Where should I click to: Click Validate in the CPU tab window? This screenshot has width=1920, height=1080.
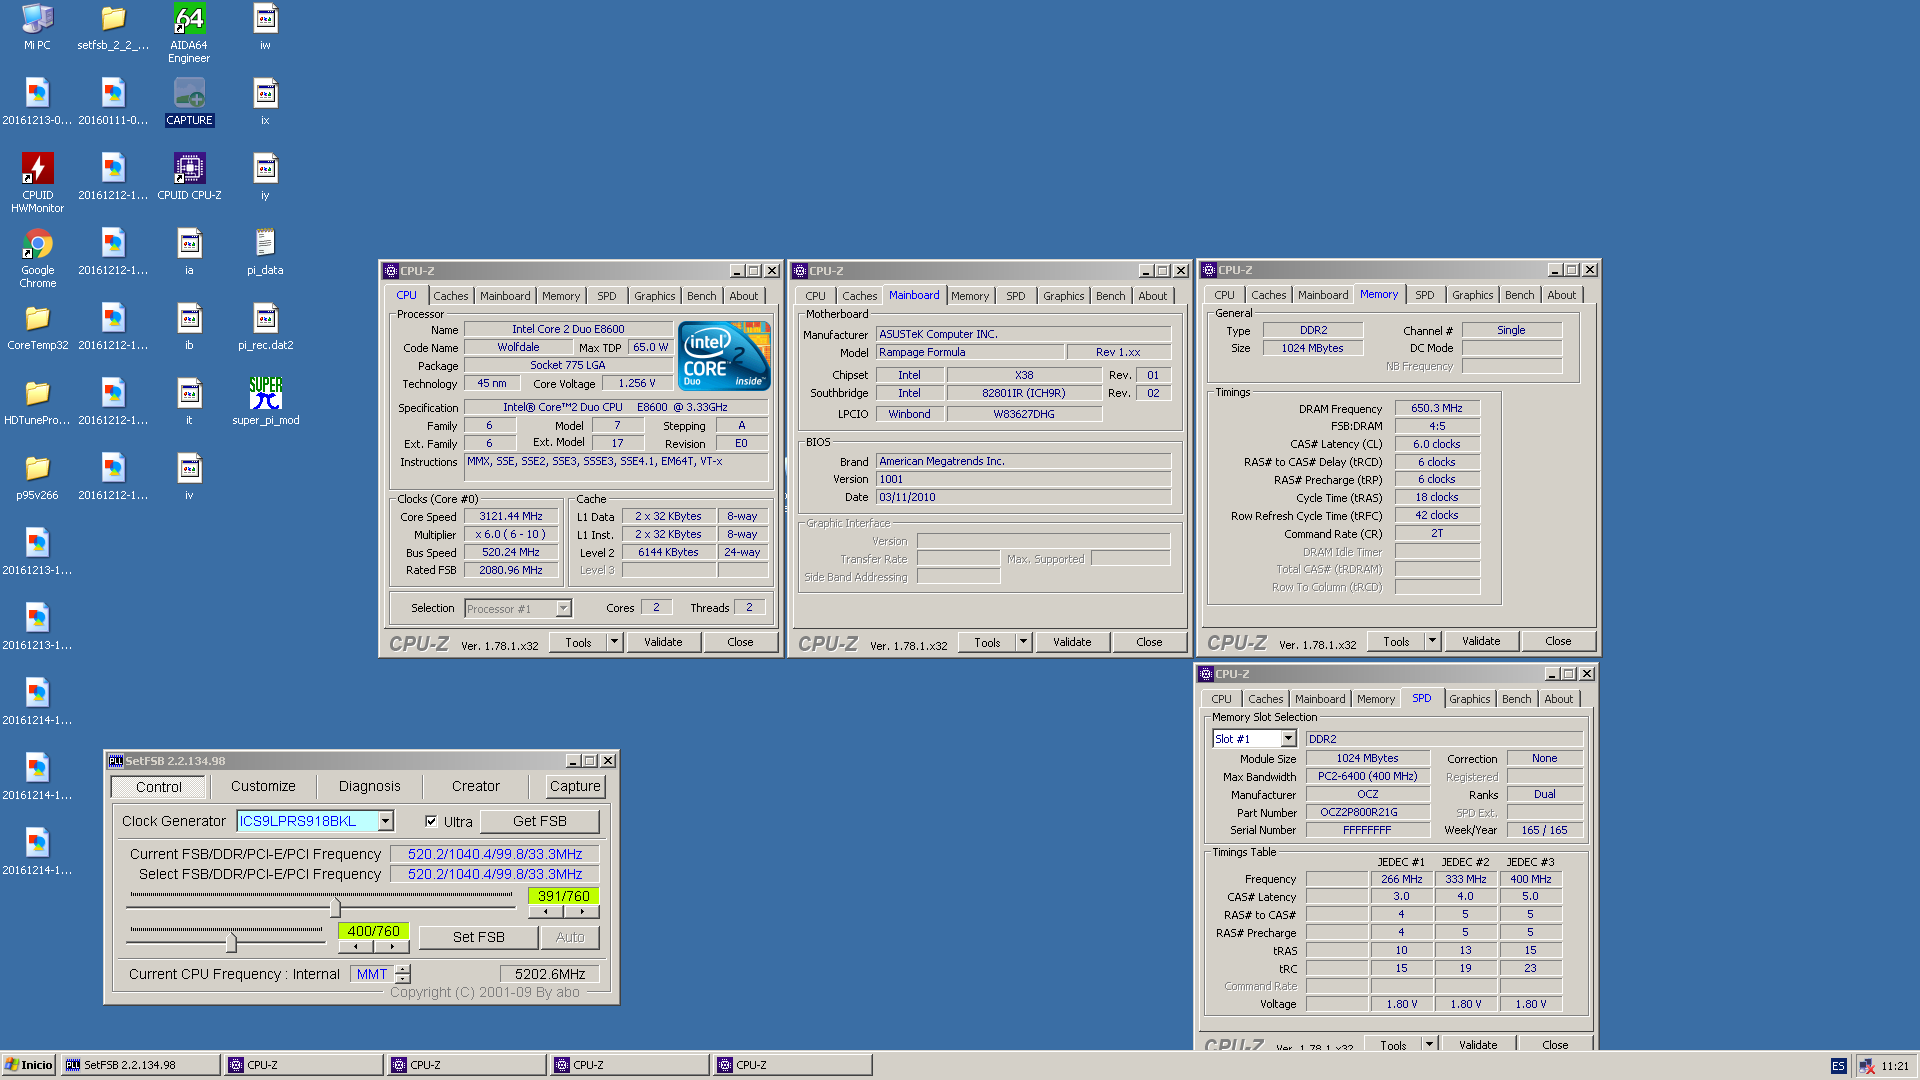click(663, 642)
